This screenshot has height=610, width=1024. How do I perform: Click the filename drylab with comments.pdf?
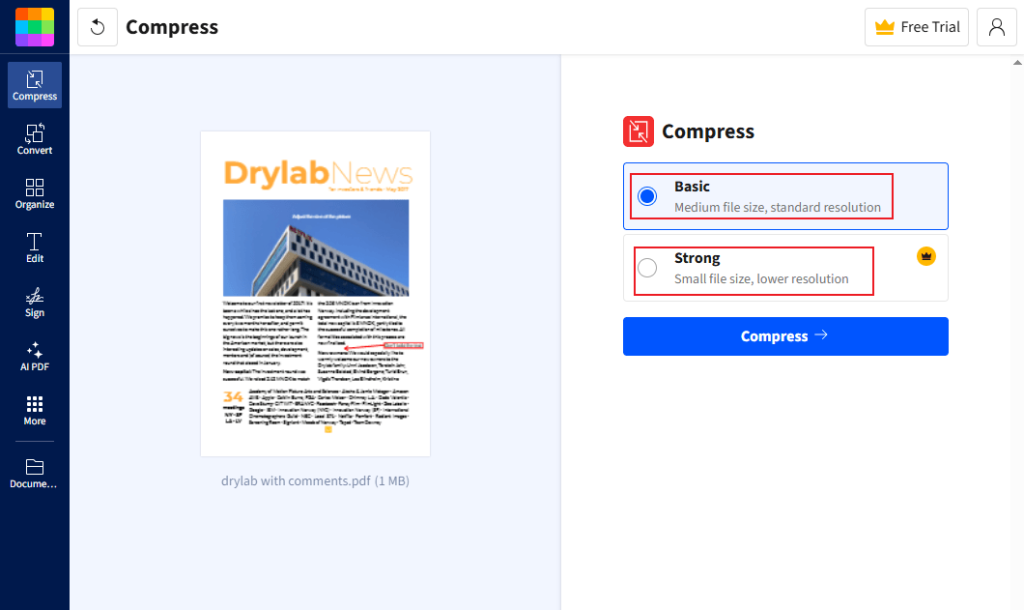tap(315, 480)
